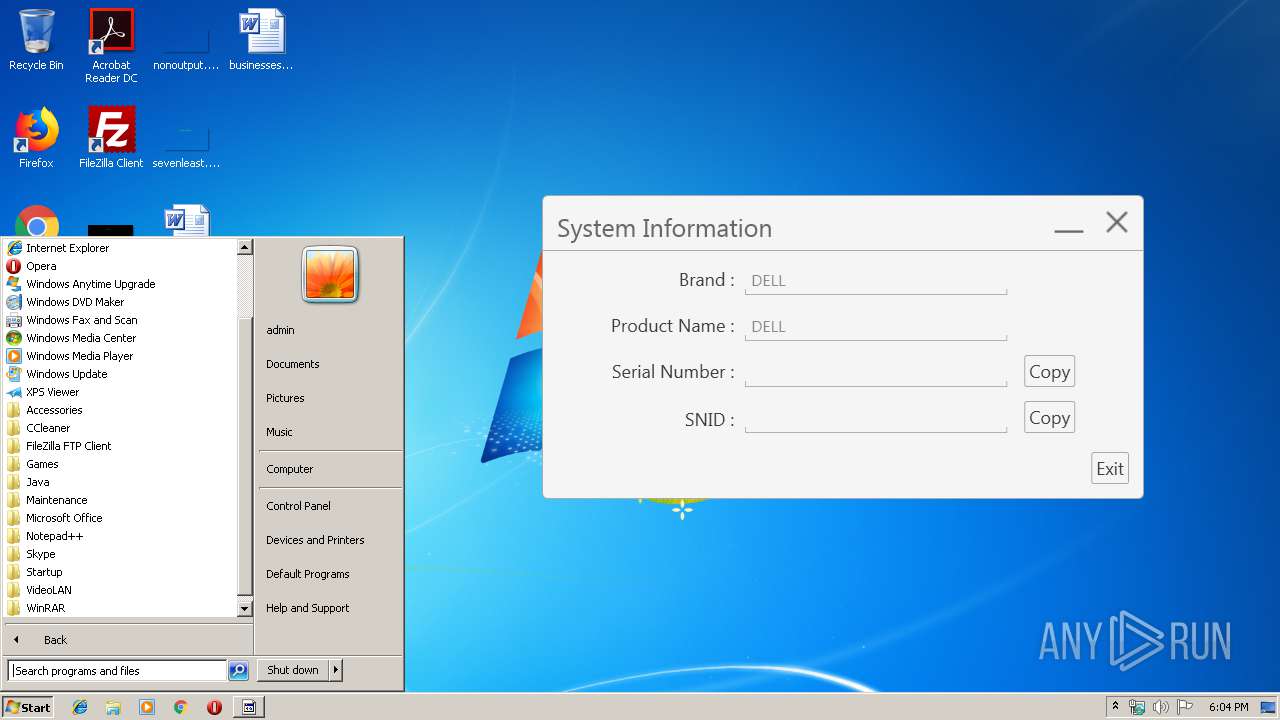The image size is (1280, 720).
Task: Click the admin user picture in Start menu
Action: (330, 274)
